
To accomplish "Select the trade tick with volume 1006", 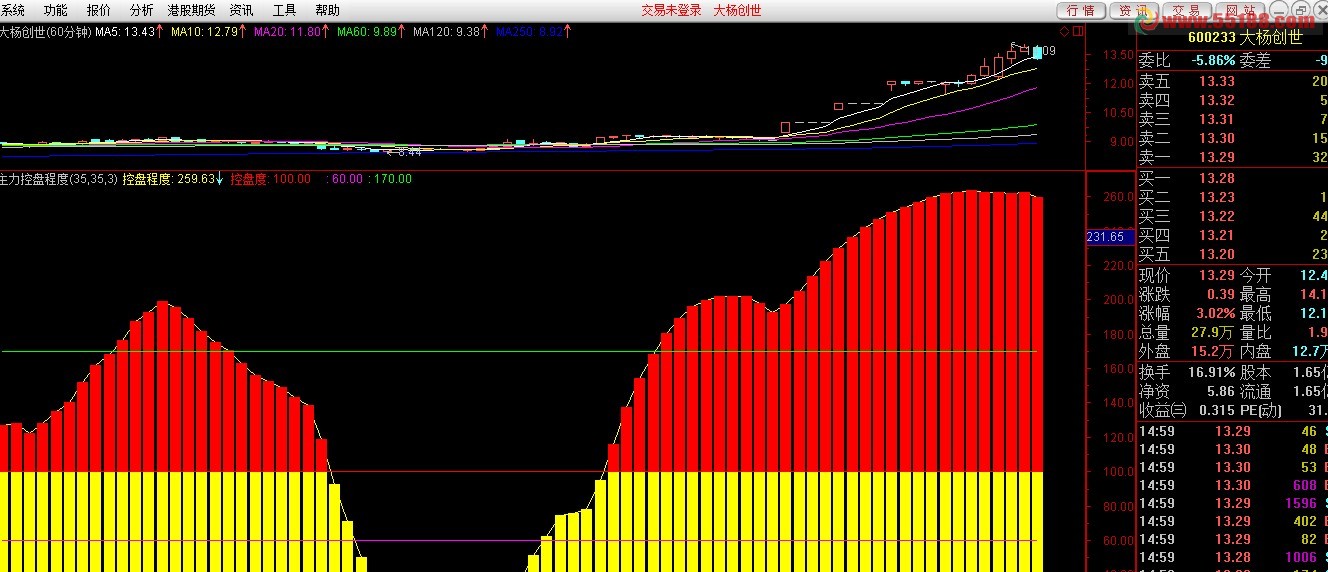I will pyautogui.click(x=1233, y=557).
